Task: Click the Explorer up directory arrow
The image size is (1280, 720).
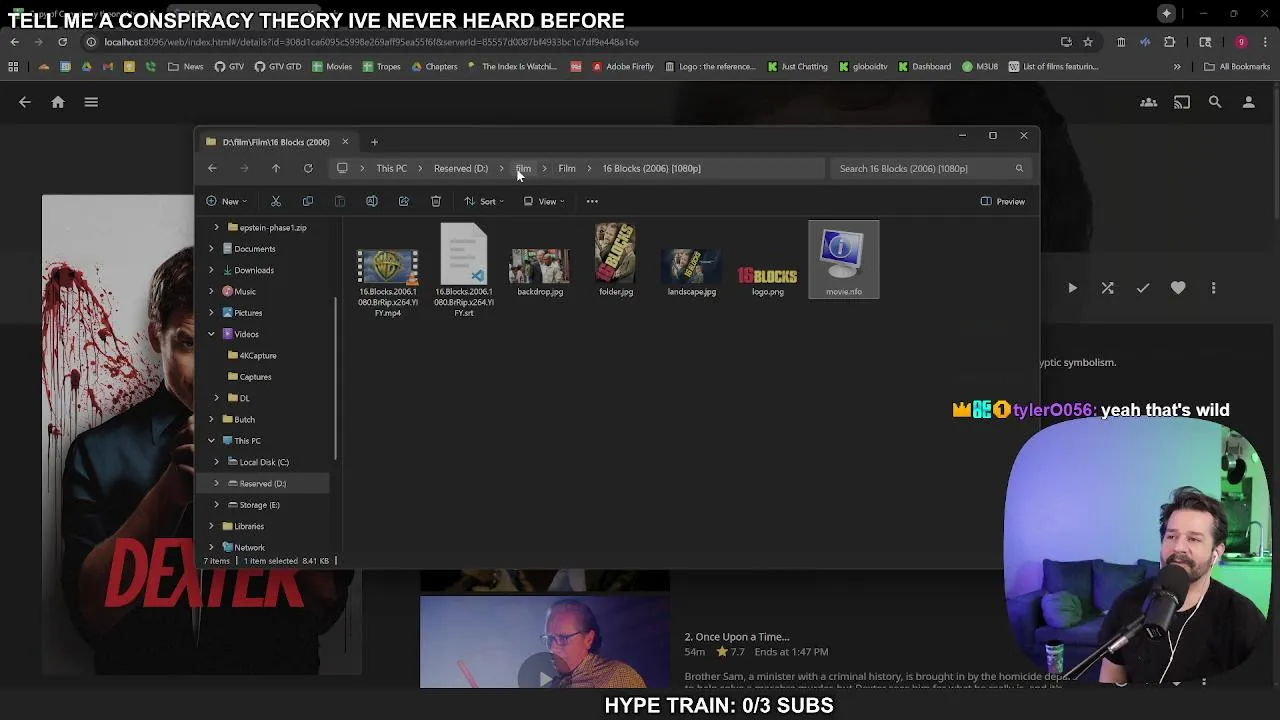Action: click(x=276, y=168)
